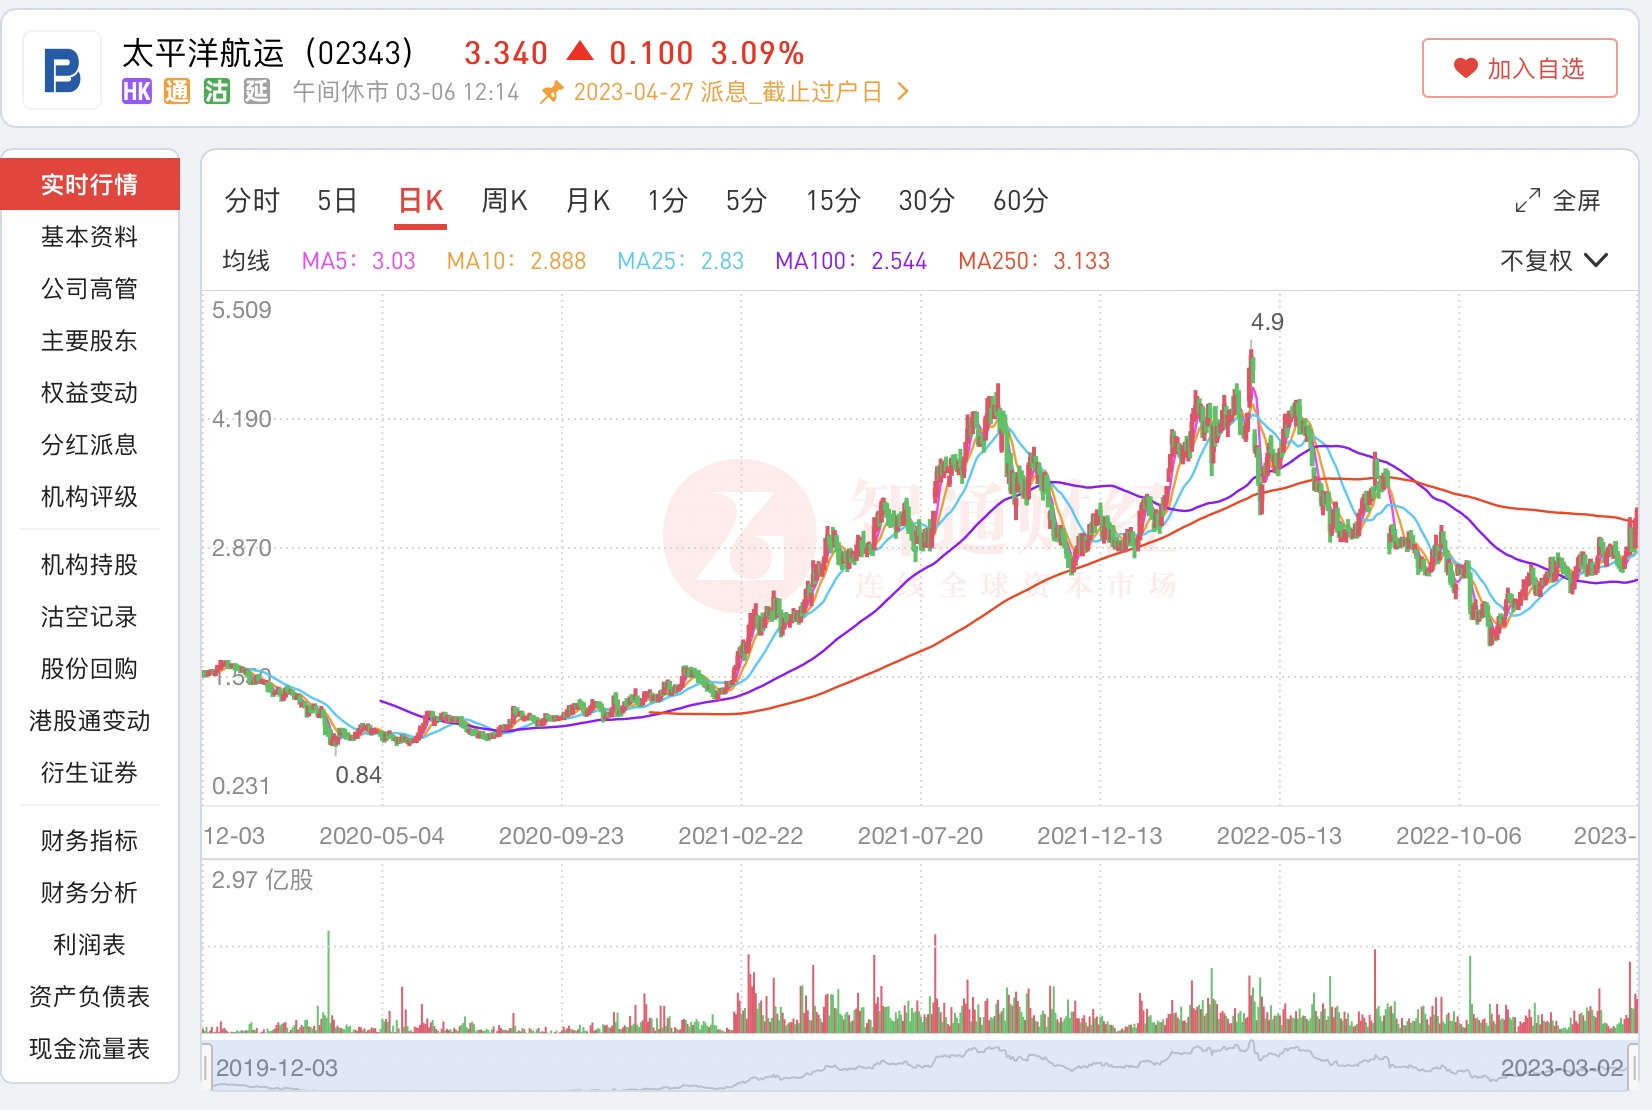Toggle the MA100 moving average line
The width and height of the screenshot is (1652, 1110).
click(x=850, y=261)
